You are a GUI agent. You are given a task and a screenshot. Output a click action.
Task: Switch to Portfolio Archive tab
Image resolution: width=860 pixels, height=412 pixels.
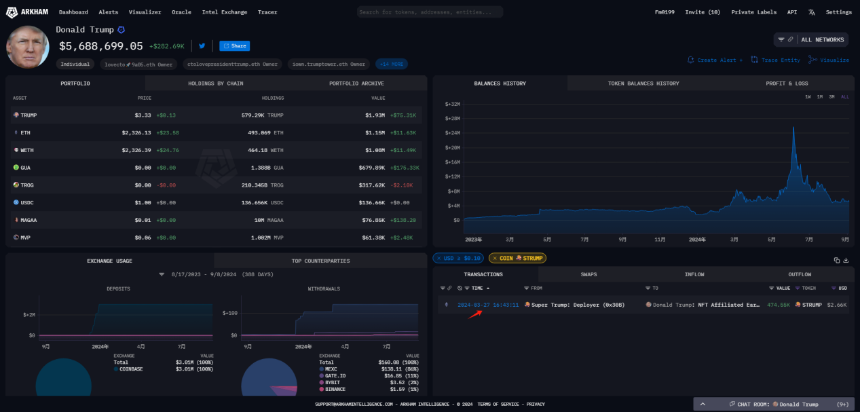(x=357, y=83)
